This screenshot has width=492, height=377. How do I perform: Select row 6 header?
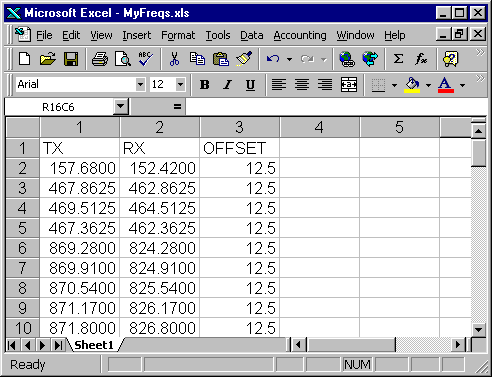pyautogui.click(x=22, y=248)
